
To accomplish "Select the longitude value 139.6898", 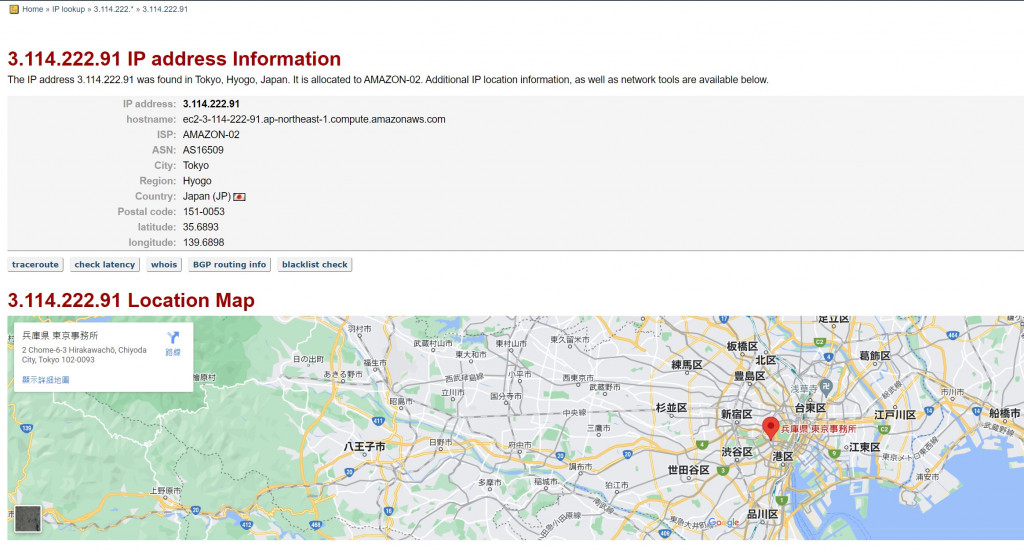I will pyautogui.click(x=204, y=242).
